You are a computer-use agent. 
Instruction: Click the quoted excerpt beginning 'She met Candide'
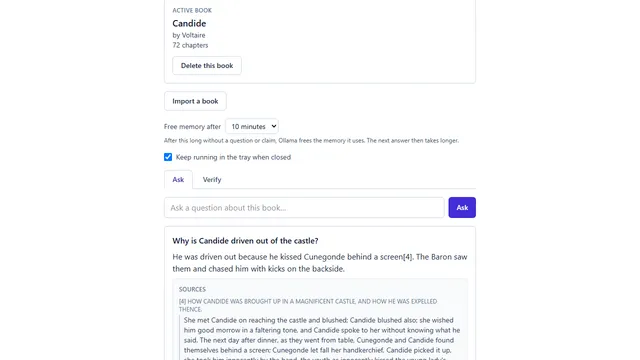(x=322, y=338)
